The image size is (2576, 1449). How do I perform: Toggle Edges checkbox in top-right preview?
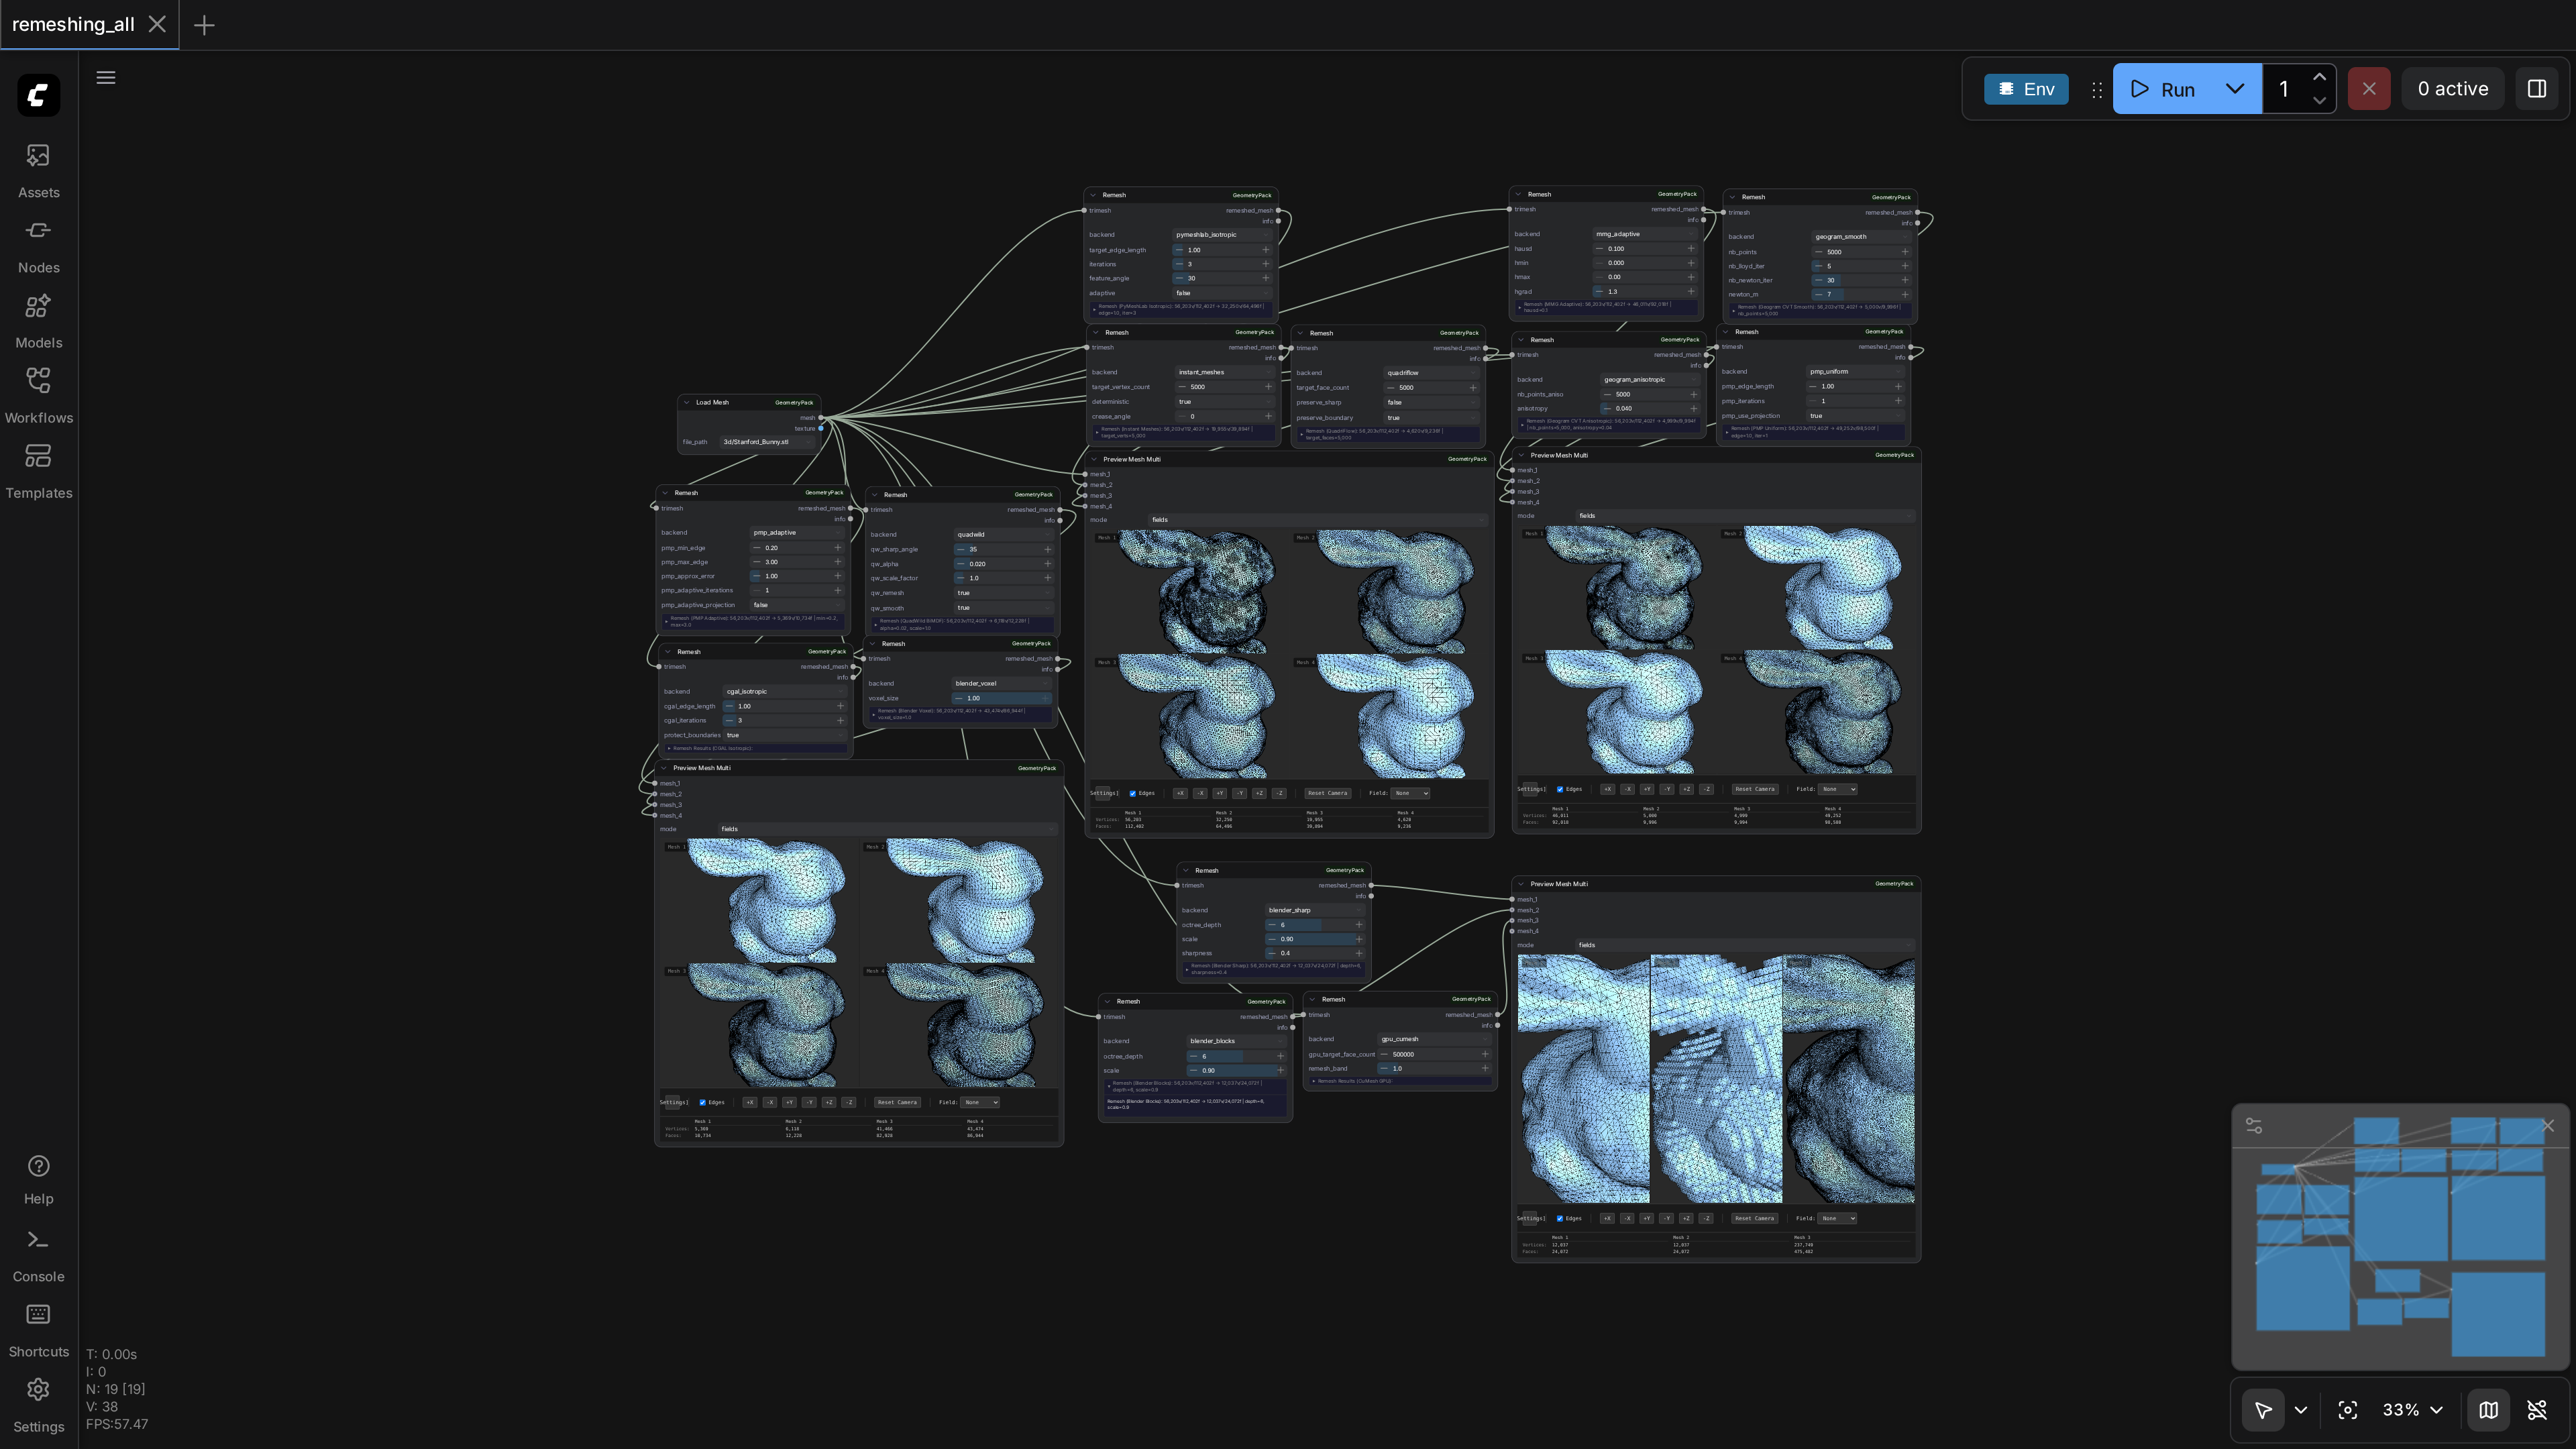point(1560,789)
